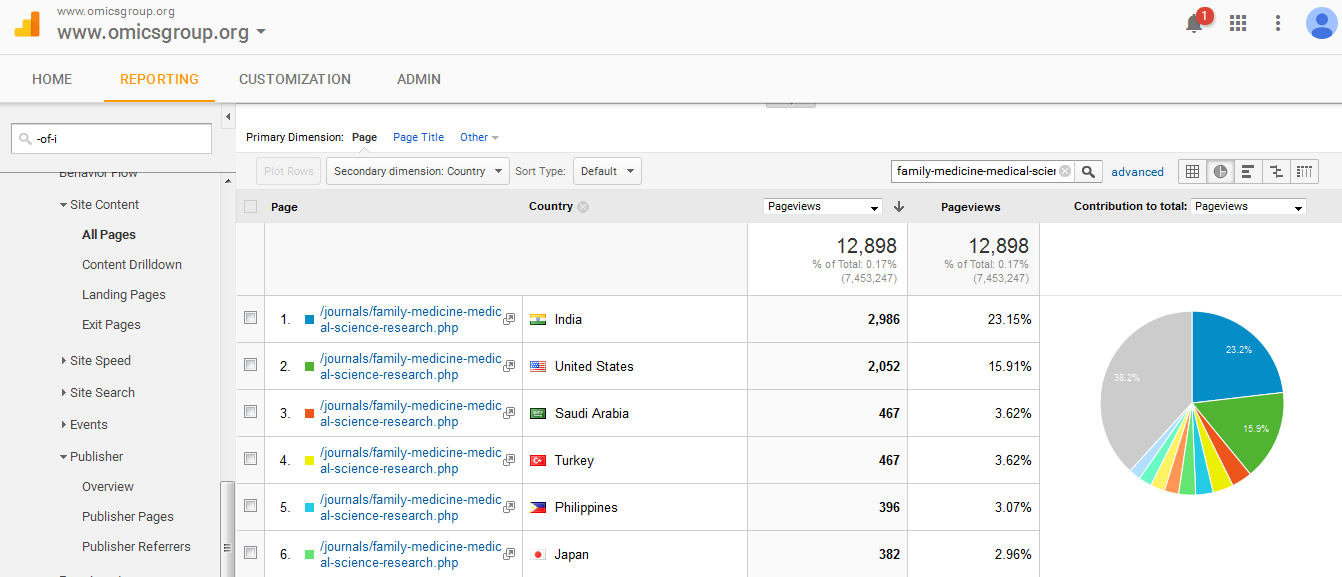Go to the HOME tab

coord(52,79)
